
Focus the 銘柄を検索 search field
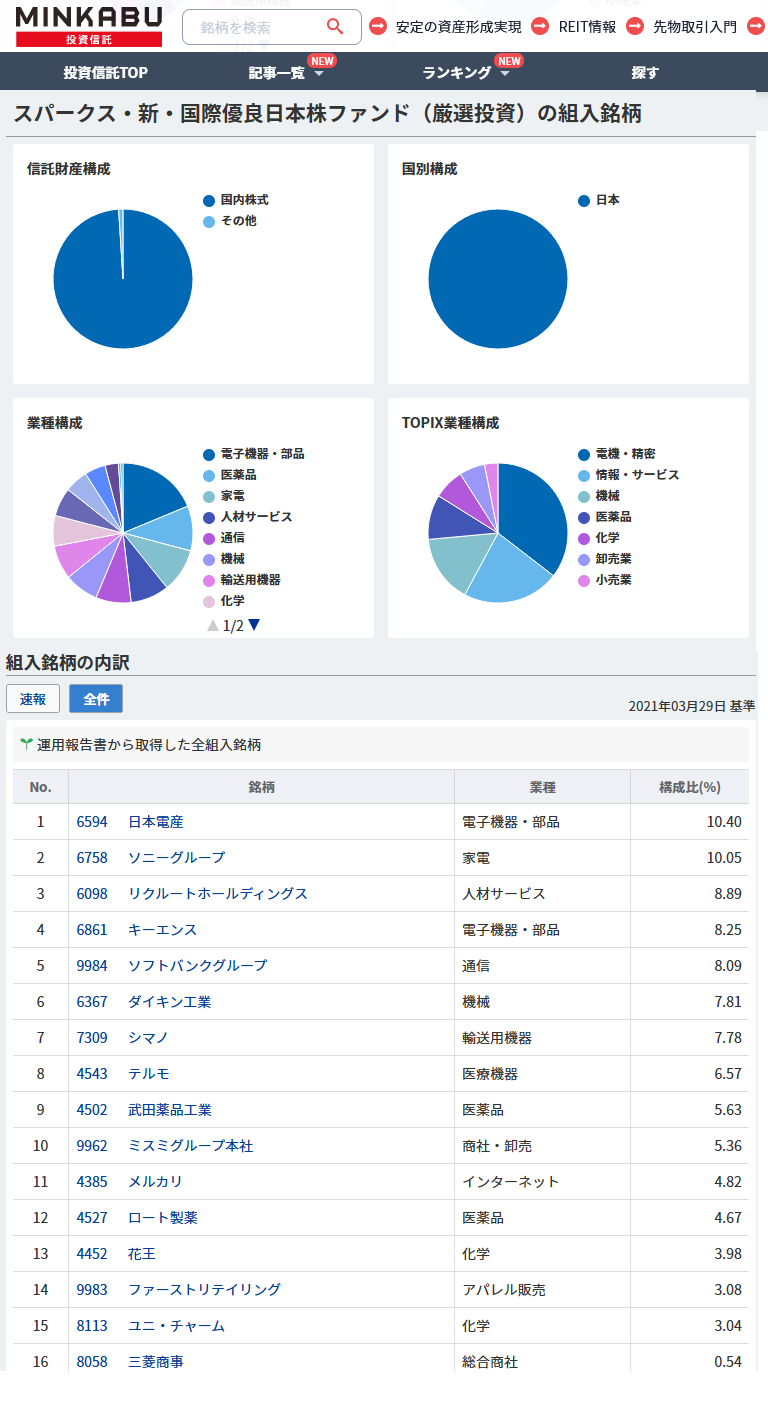(255, 27)
